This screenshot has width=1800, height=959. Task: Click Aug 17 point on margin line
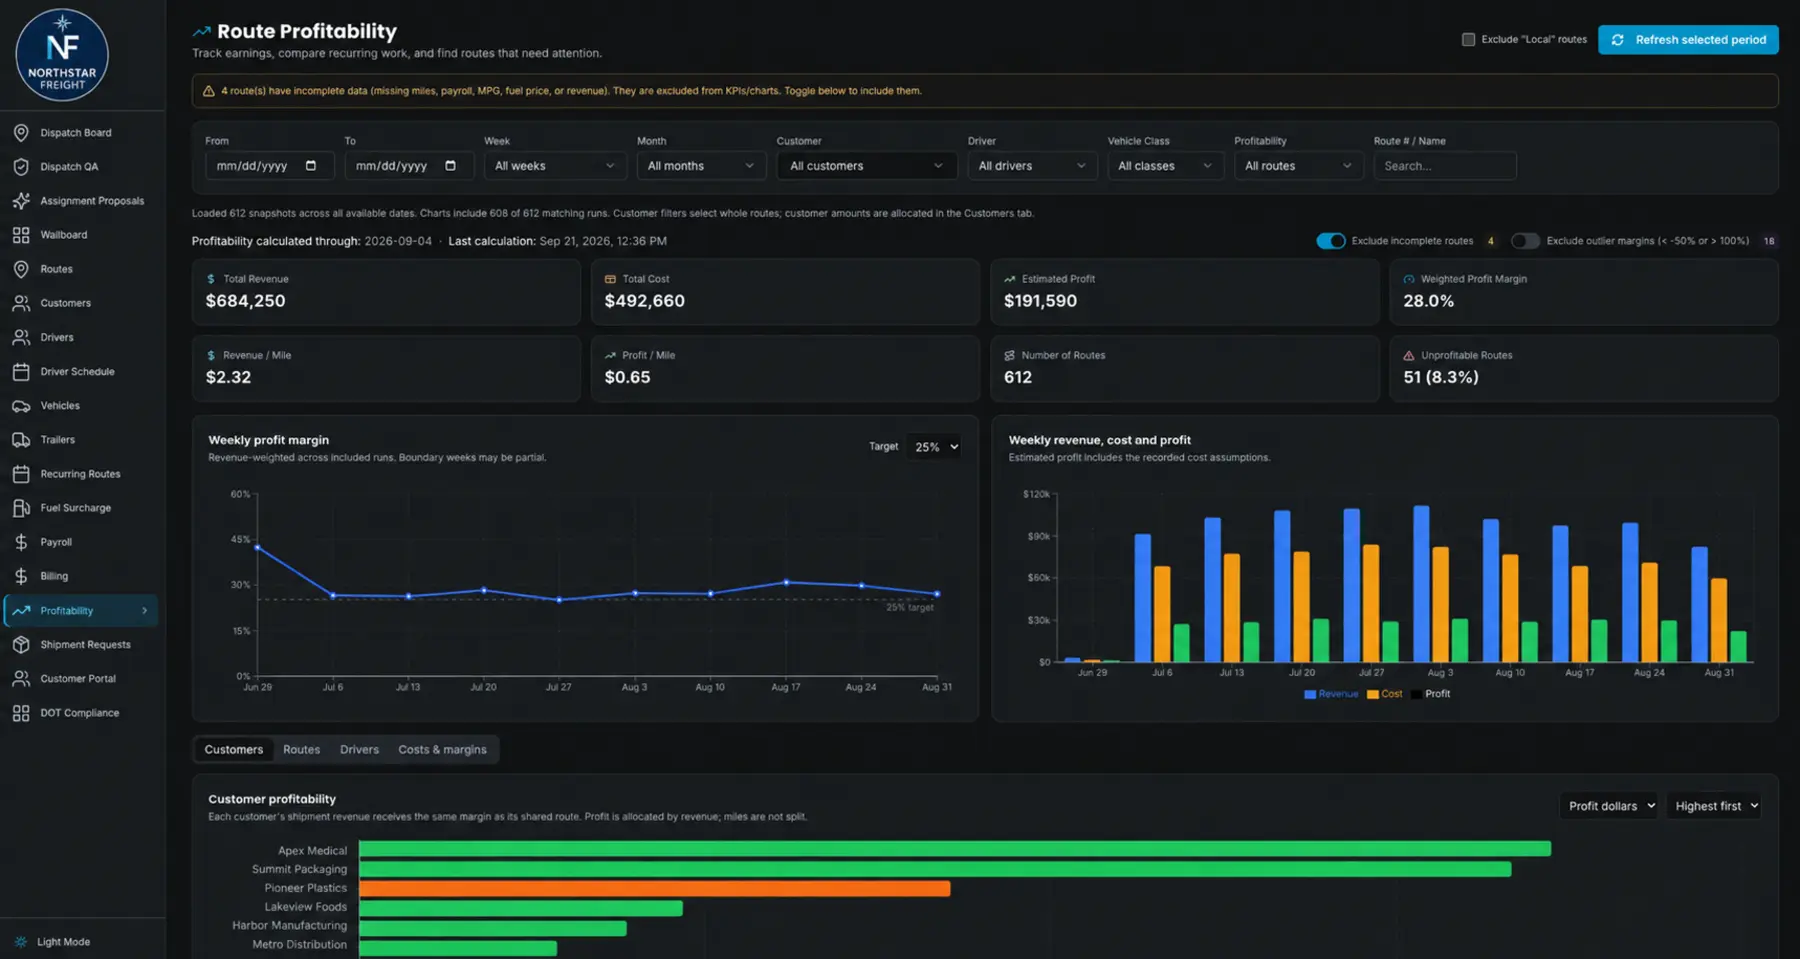coord(786,582)
